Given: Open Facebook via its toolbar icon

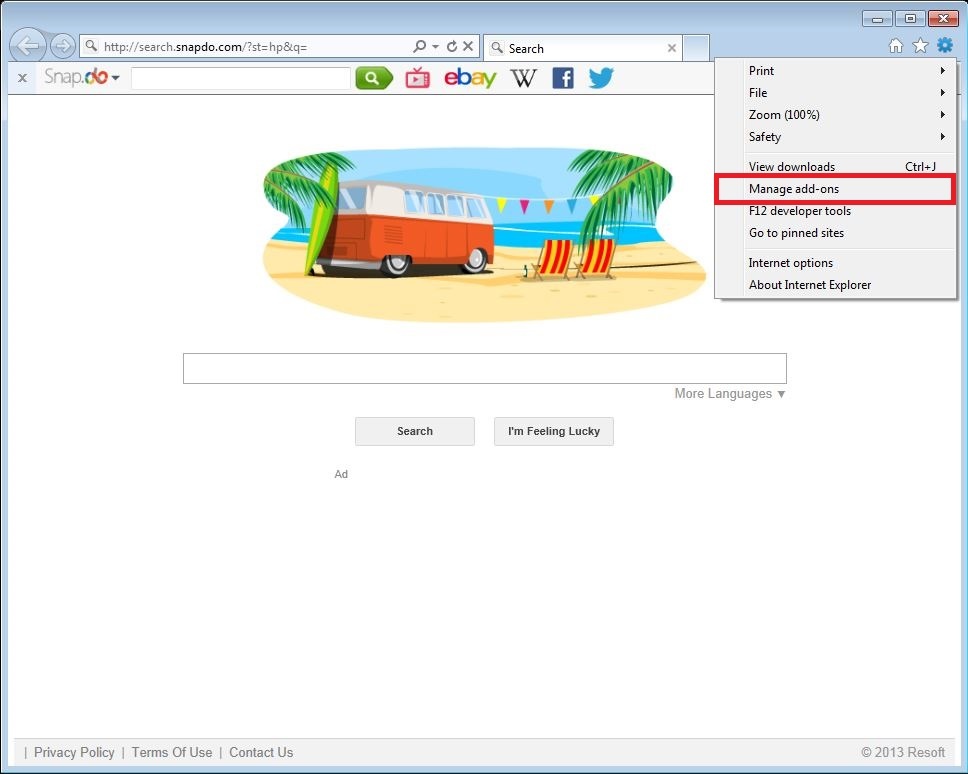Looking at the screenshot, I should [x=562, y=77].
